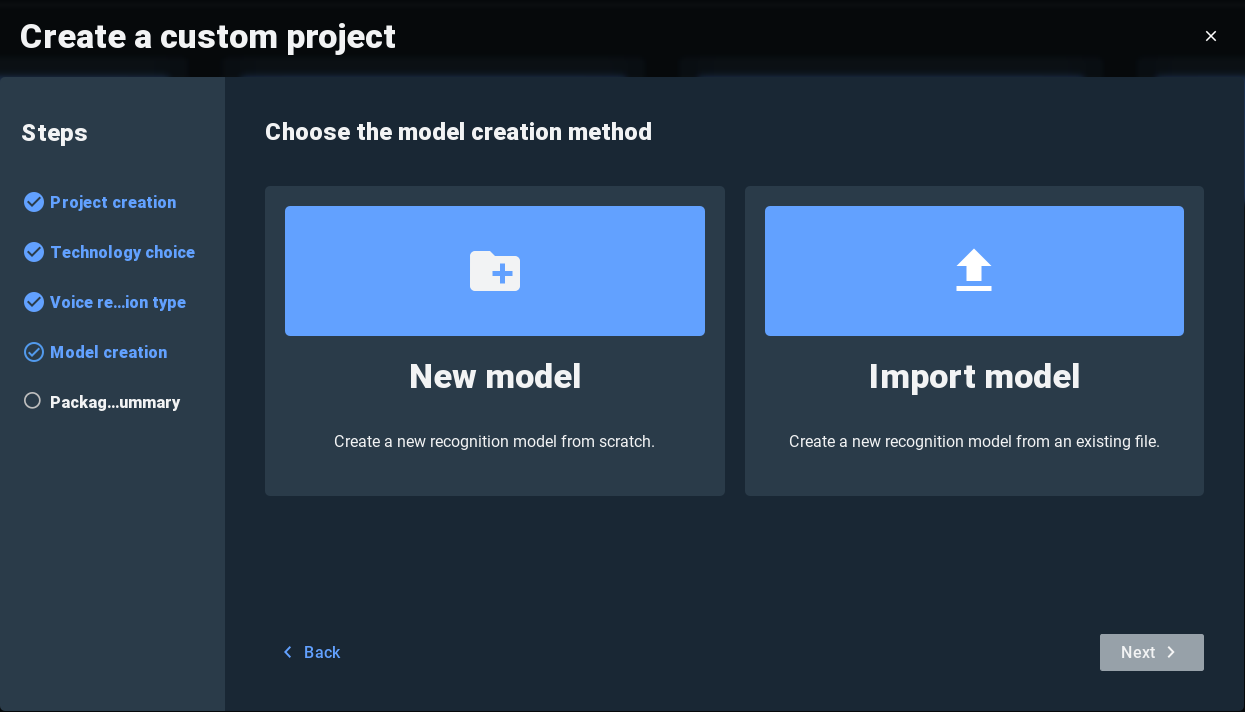Close the Create a custom project dialog

click(1211, 36)
